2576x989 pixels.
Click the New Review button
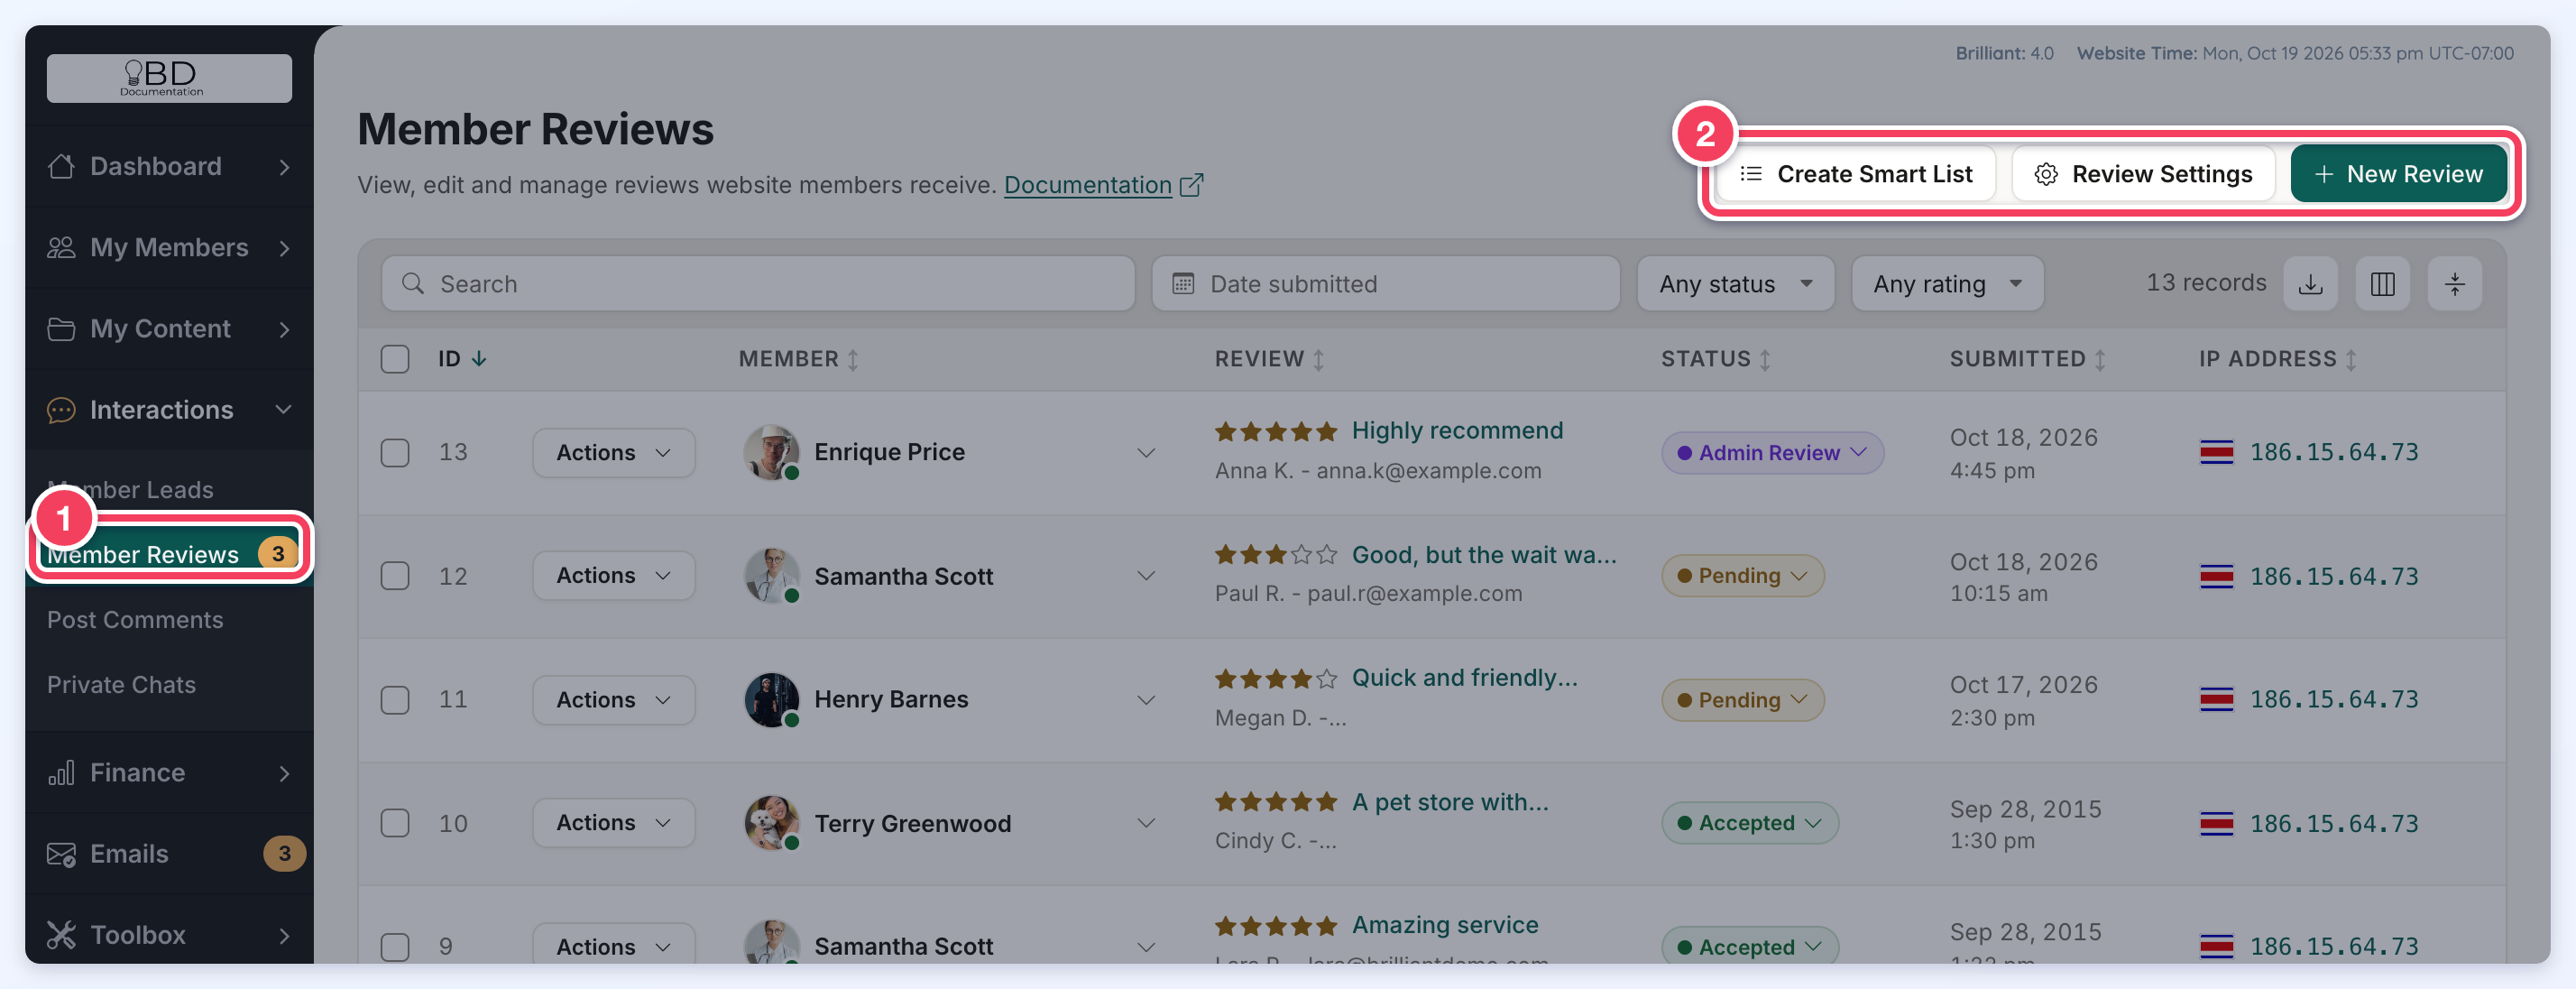(x=2398, y=174)
